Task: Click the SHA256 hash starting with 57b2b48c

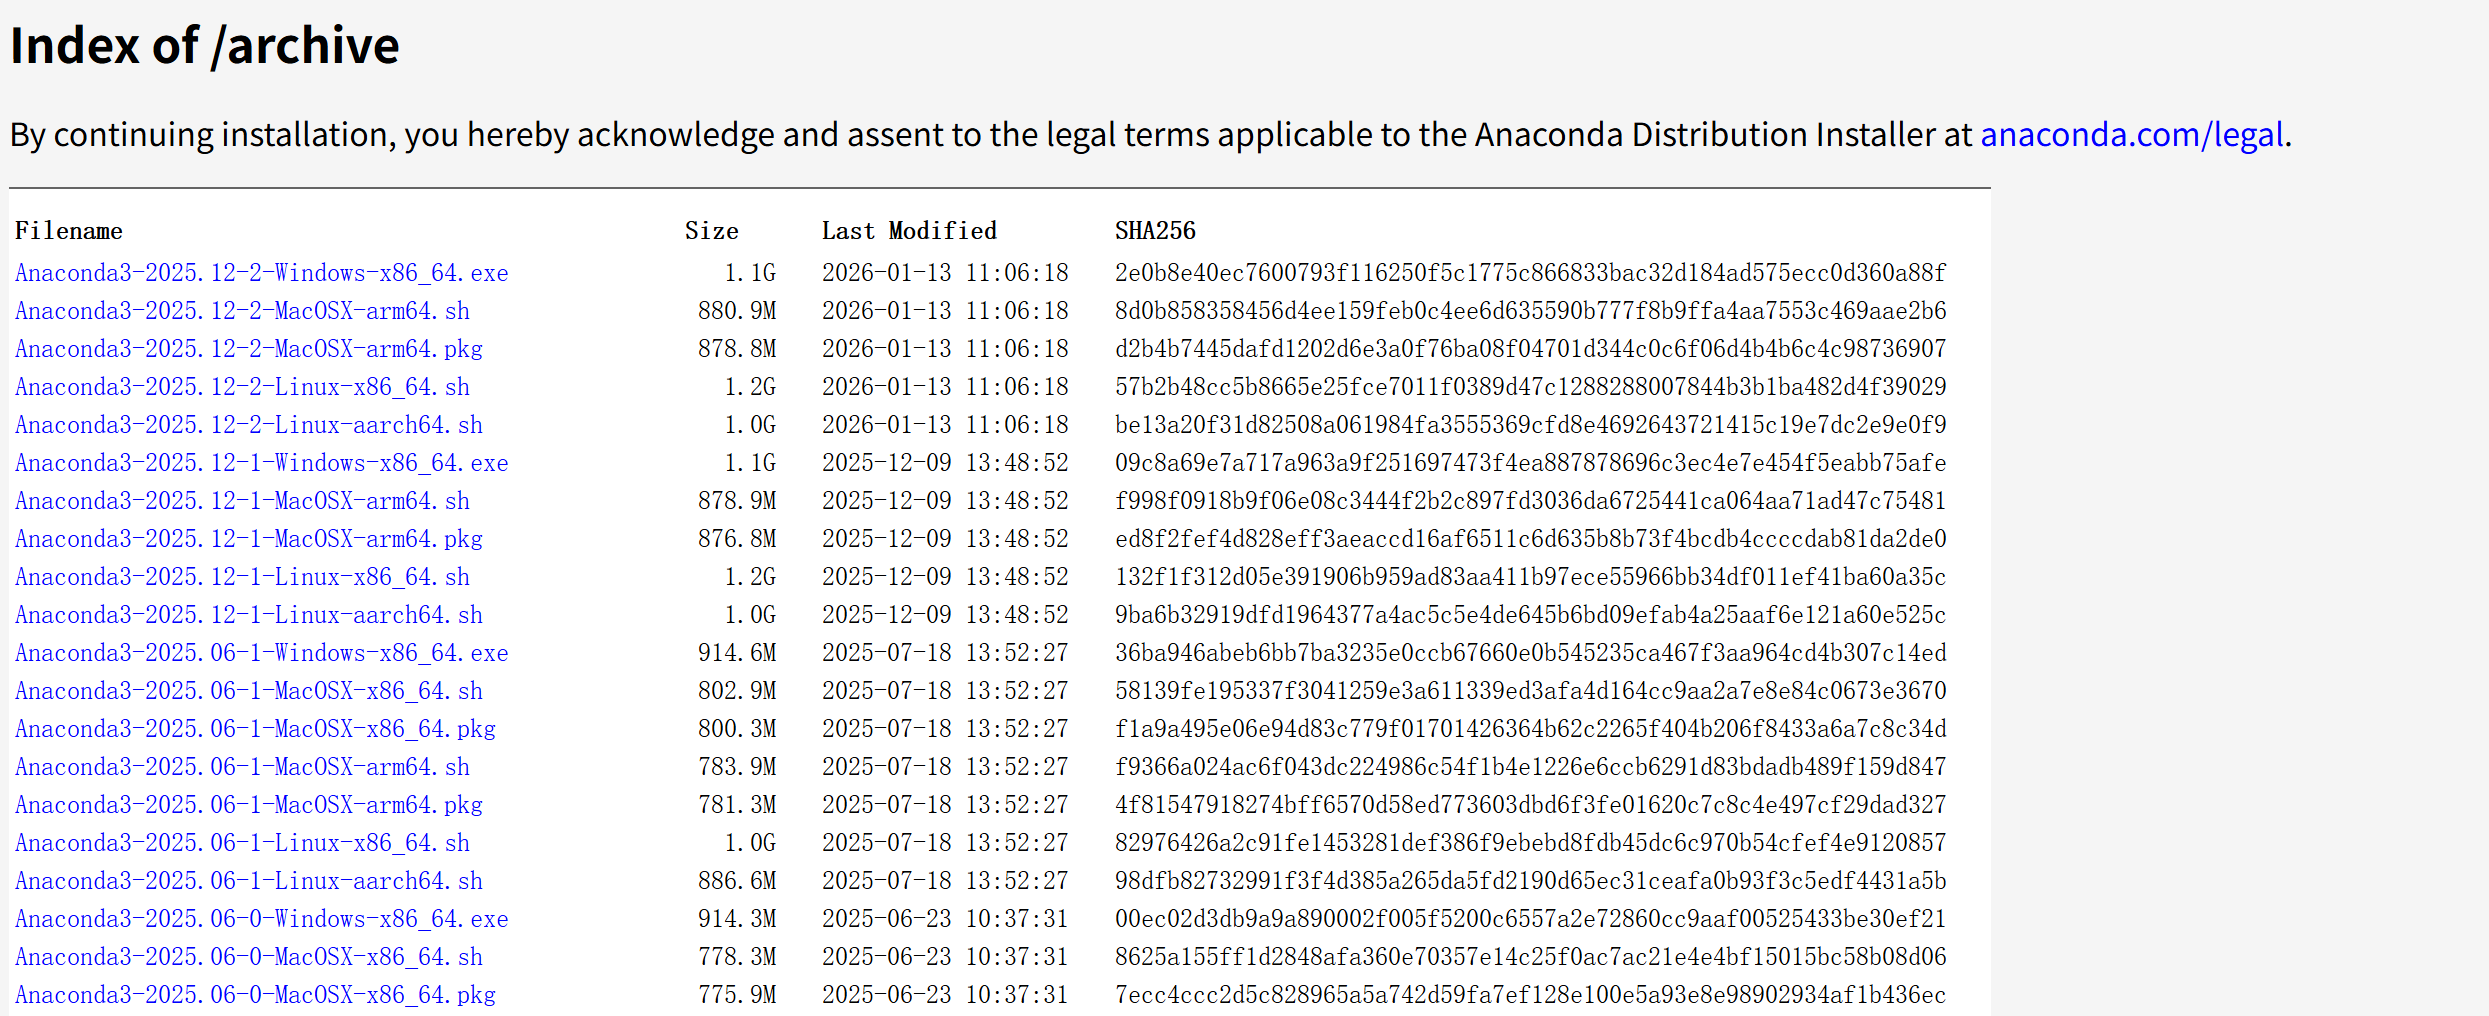Action: coord(1531,387)
